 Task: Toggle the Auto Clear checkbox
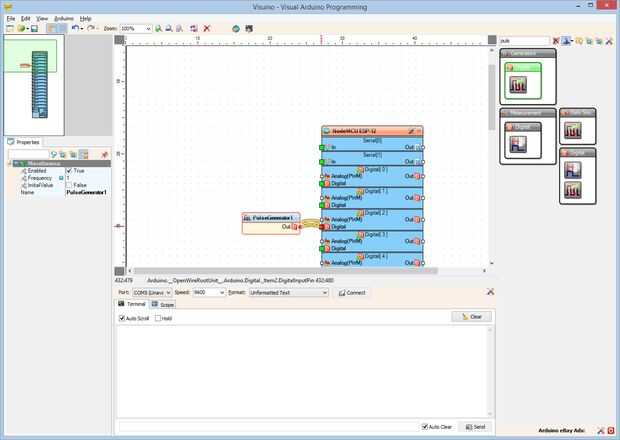point(425,427)
